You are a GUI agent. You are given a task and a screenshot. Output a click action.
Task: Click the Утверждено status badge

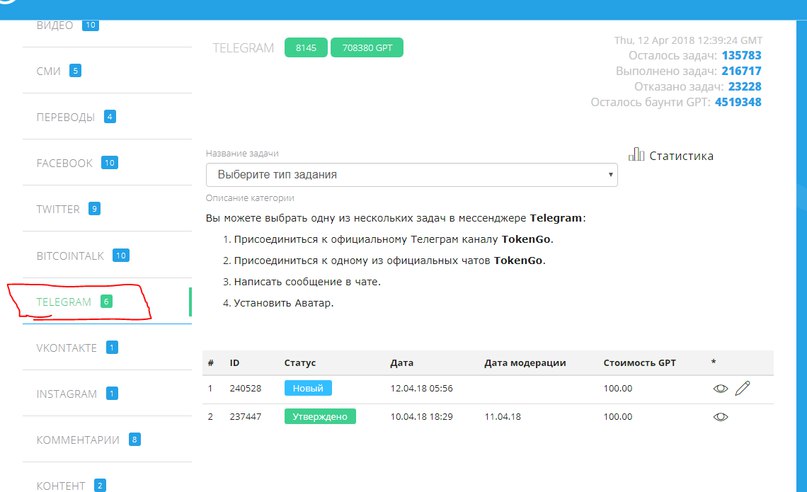(x=320, y=416)
